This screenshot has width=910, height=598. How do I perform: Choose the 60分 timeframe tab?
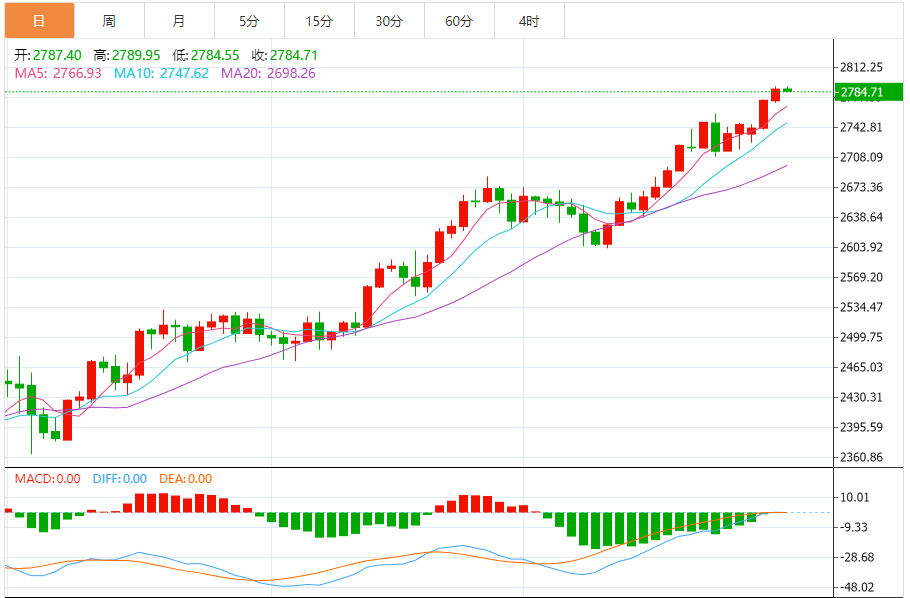coord(459,20)
